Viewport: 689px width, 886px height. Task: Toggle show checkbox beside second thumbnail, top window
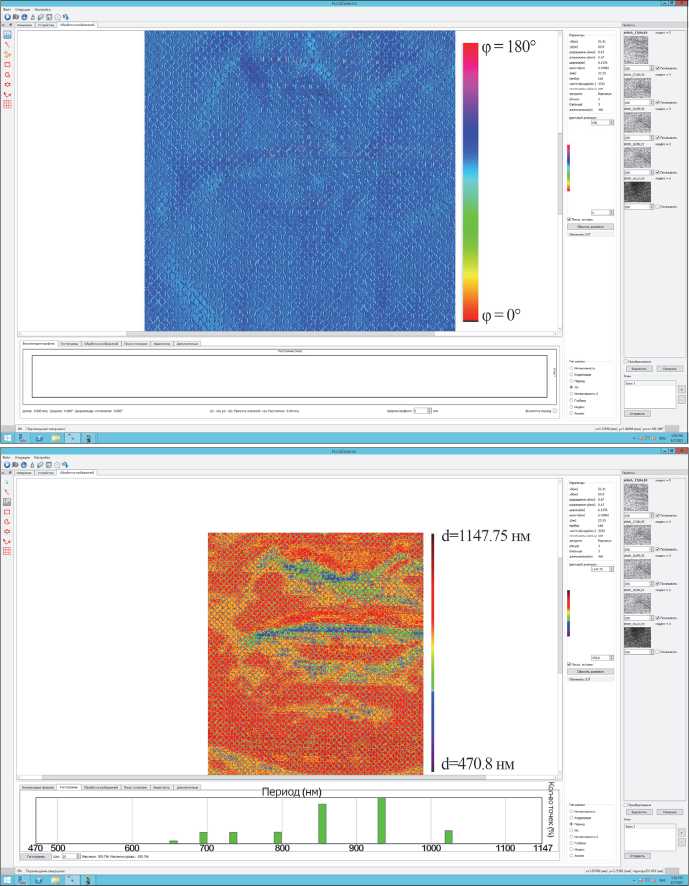658,103
